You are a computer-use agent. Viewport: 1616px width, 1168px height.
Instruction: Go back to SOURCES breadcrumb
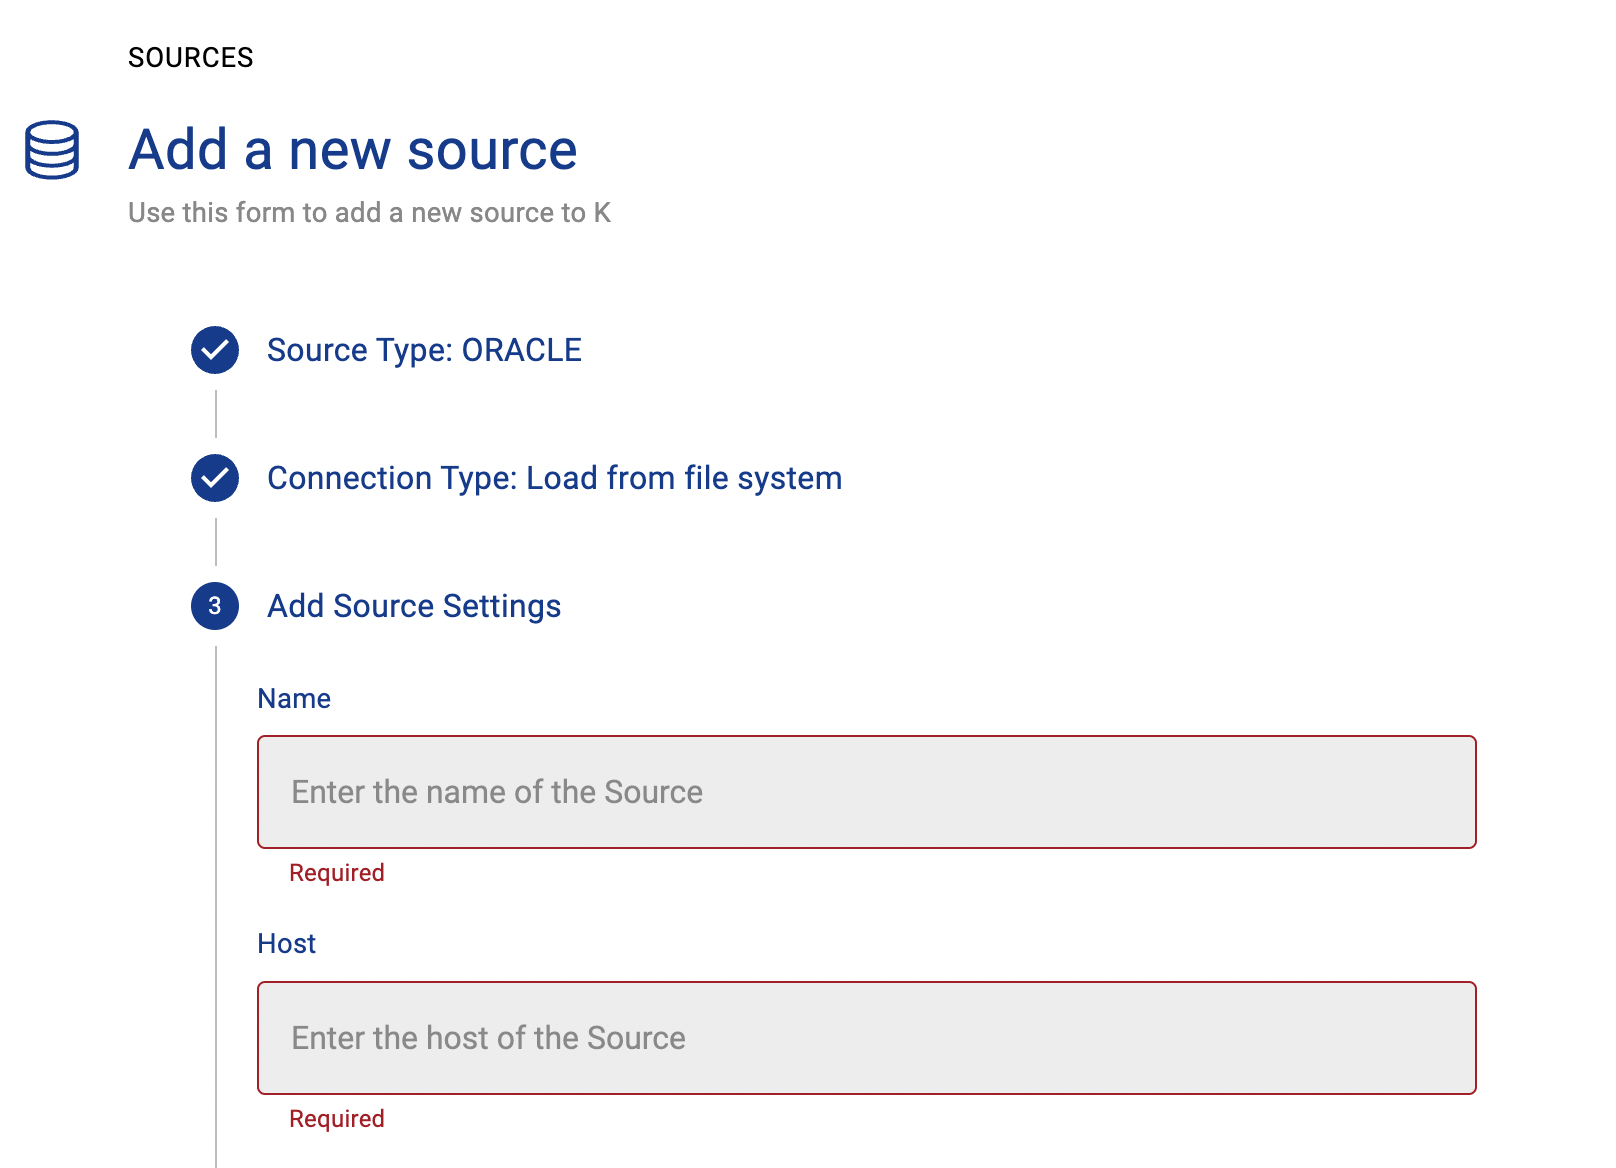[190, 58]
